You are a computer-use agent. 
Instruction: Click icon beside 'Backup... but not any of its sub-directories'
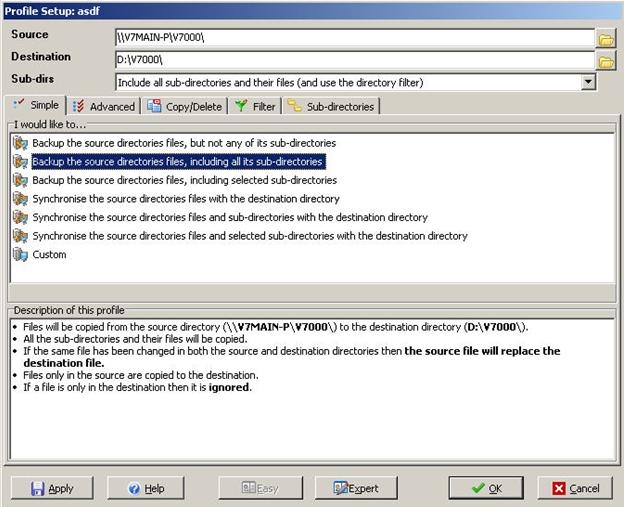[x=20, y=143]
